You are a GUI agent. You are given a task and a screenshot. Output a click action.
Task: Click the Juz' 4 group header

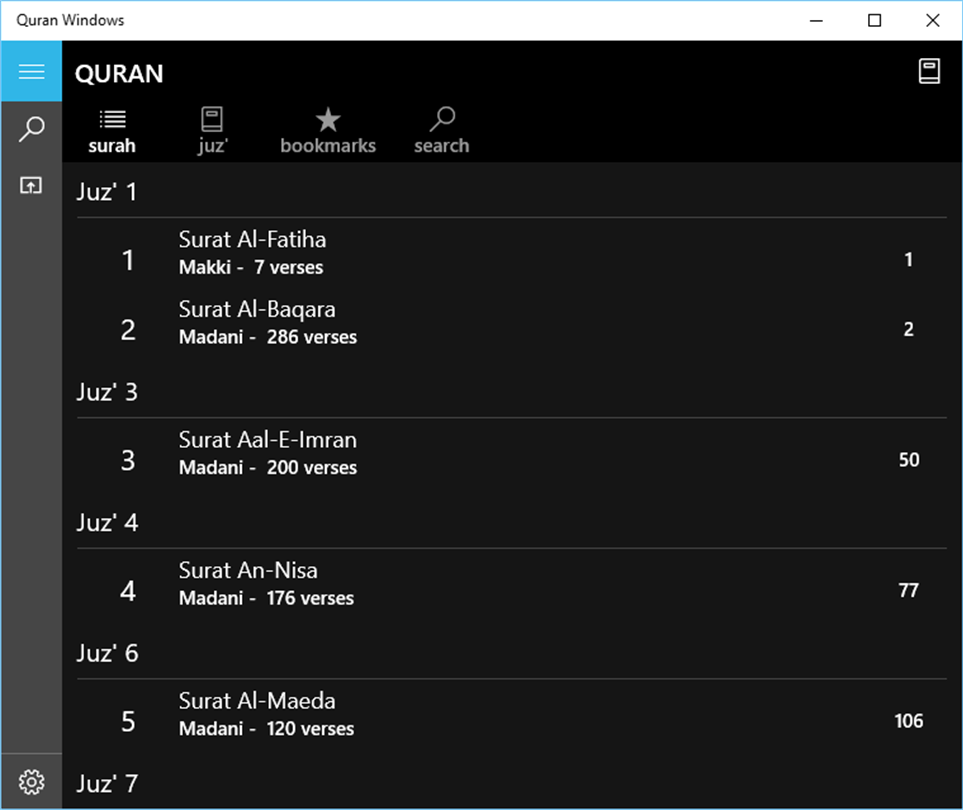coord(107,523)
